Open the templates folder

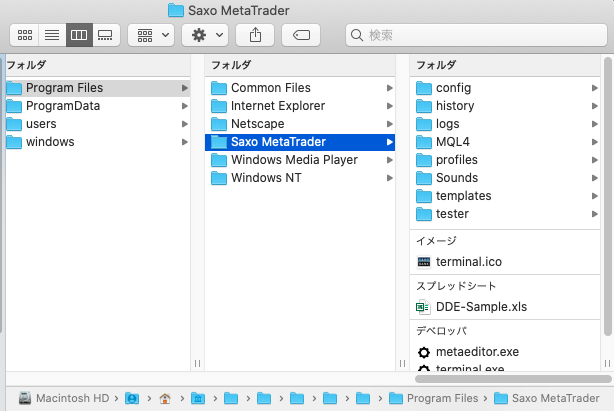(x=505, y=196)
